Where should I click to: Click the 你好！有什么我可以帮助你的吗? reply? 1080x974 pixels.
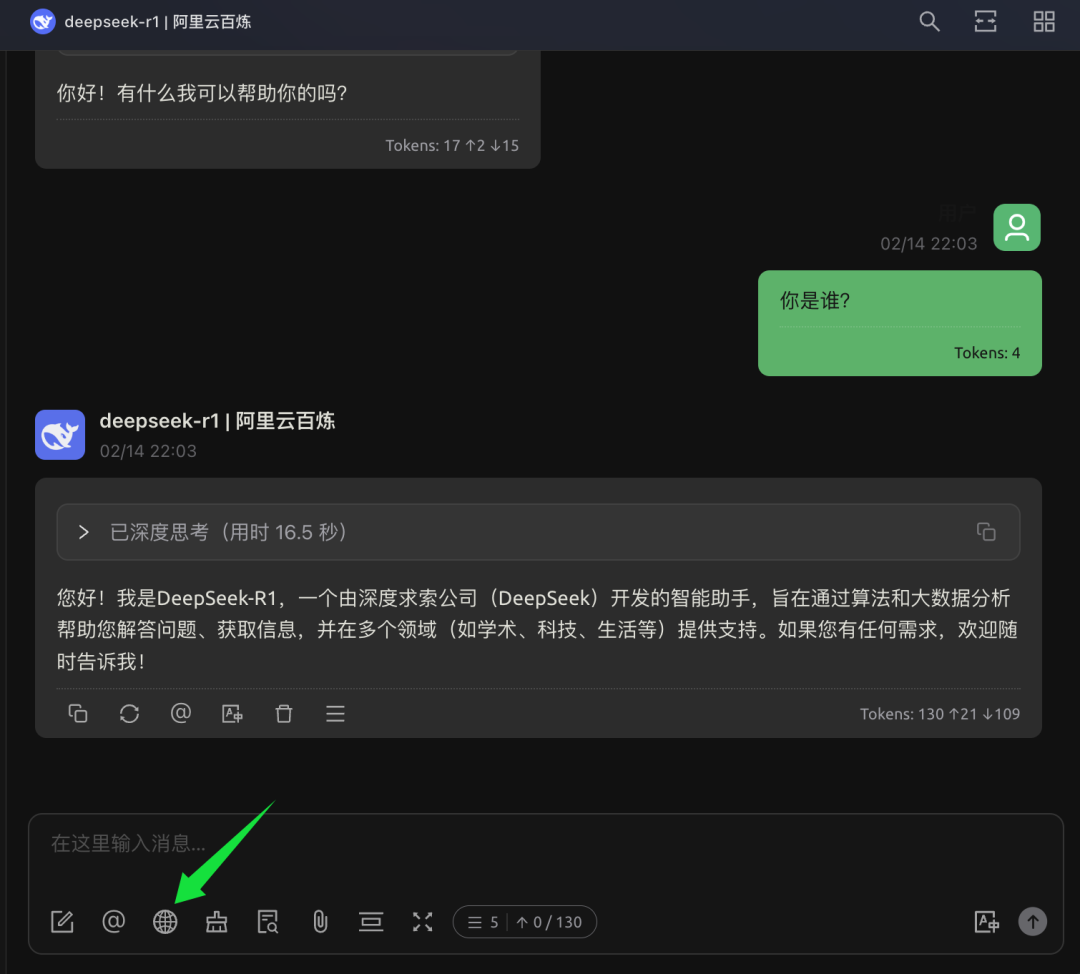(x=202, y=93)
